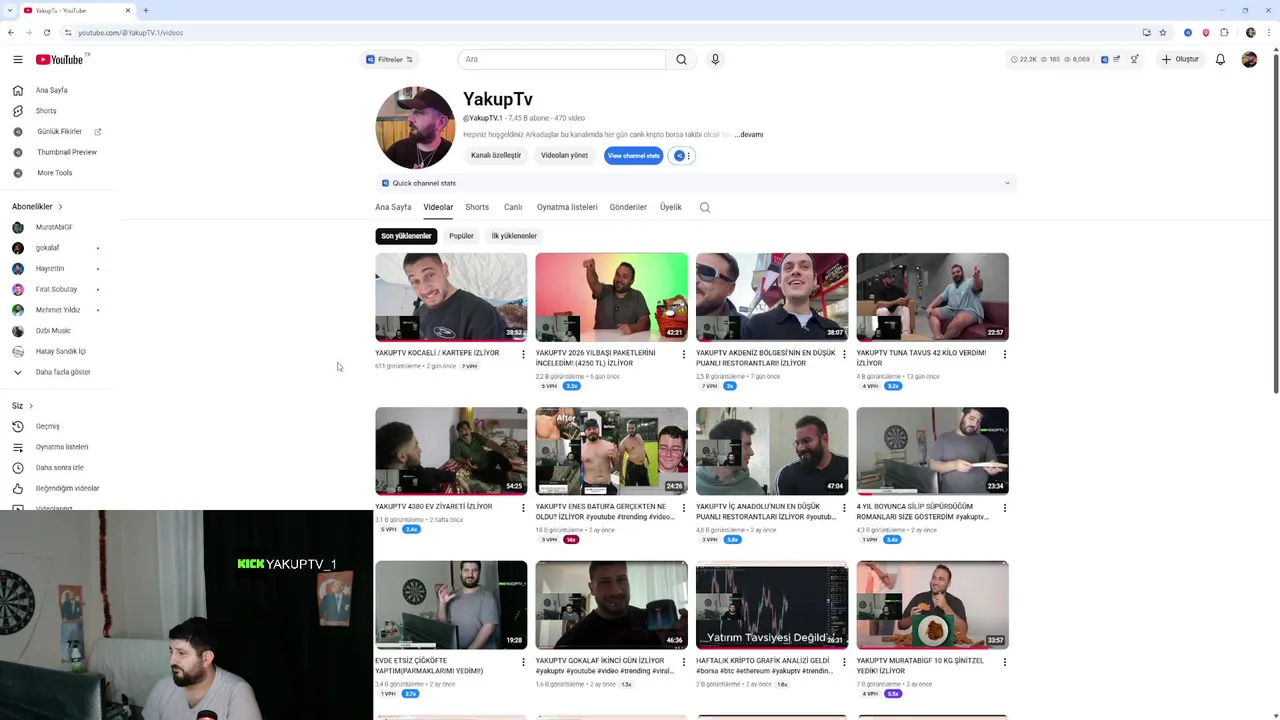1280x720 pixels.
Task: Click the View channel stats button
Action: click(634, 156)
